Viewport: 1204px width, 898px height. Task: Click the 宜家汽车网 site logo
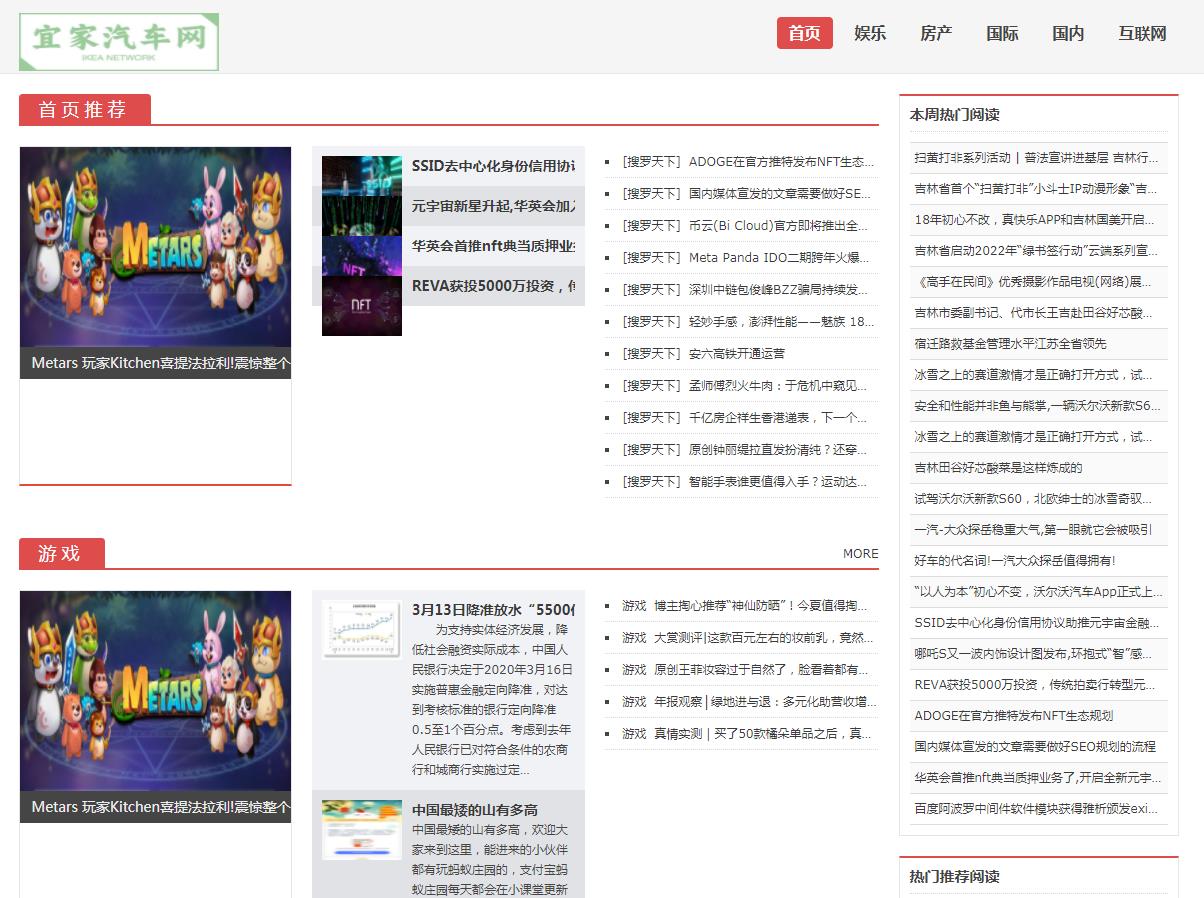[119, 42]
